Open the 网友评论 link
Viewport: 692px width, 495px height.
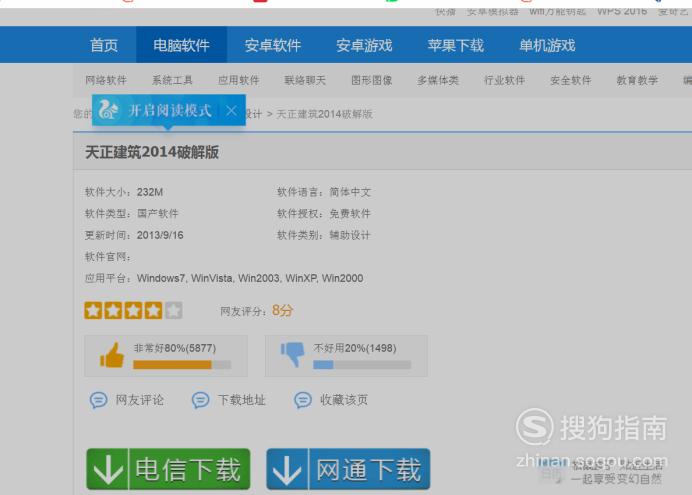[x=139, y=400]
